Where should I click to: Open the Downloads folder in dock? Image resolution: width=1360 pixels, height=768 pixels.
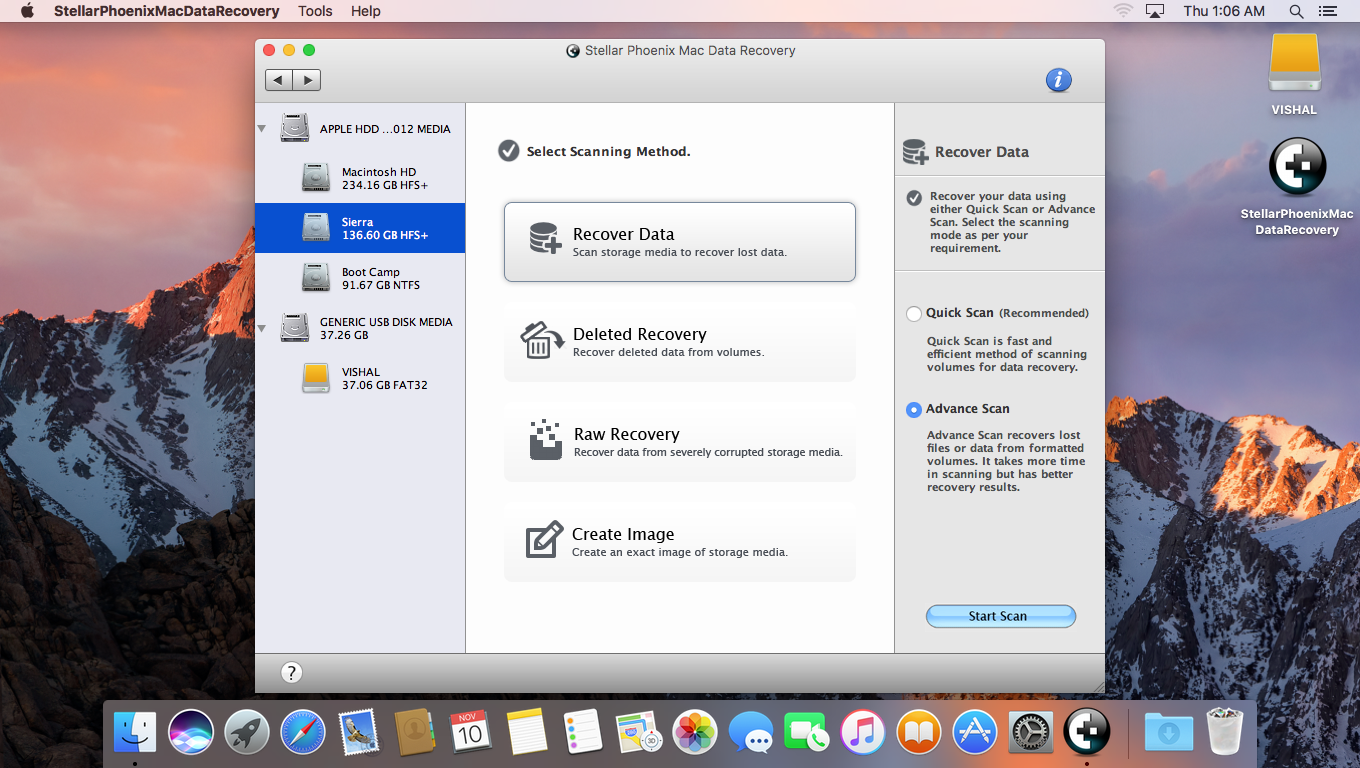[1169, 732]
